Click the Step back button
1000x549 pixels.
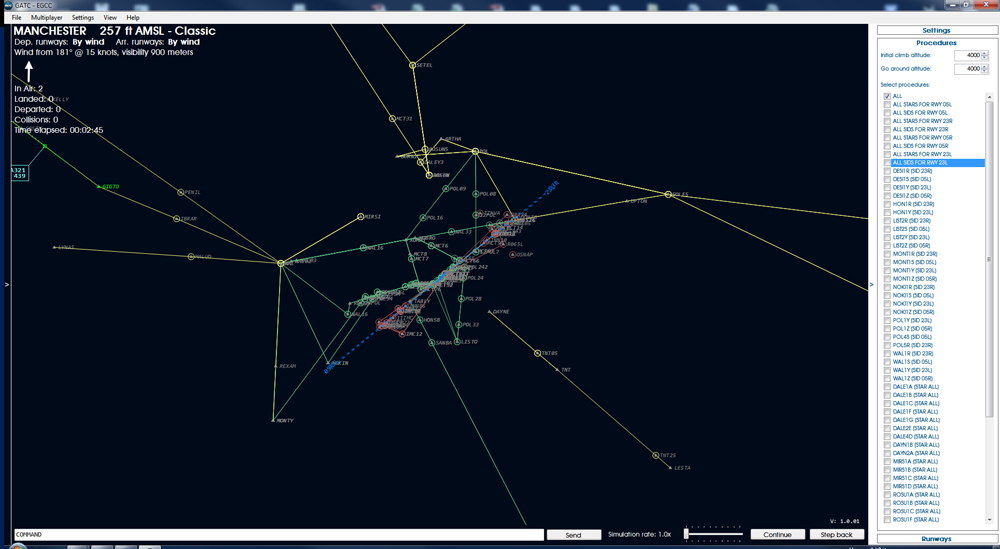pyautogui.click(x=836, y=535)
